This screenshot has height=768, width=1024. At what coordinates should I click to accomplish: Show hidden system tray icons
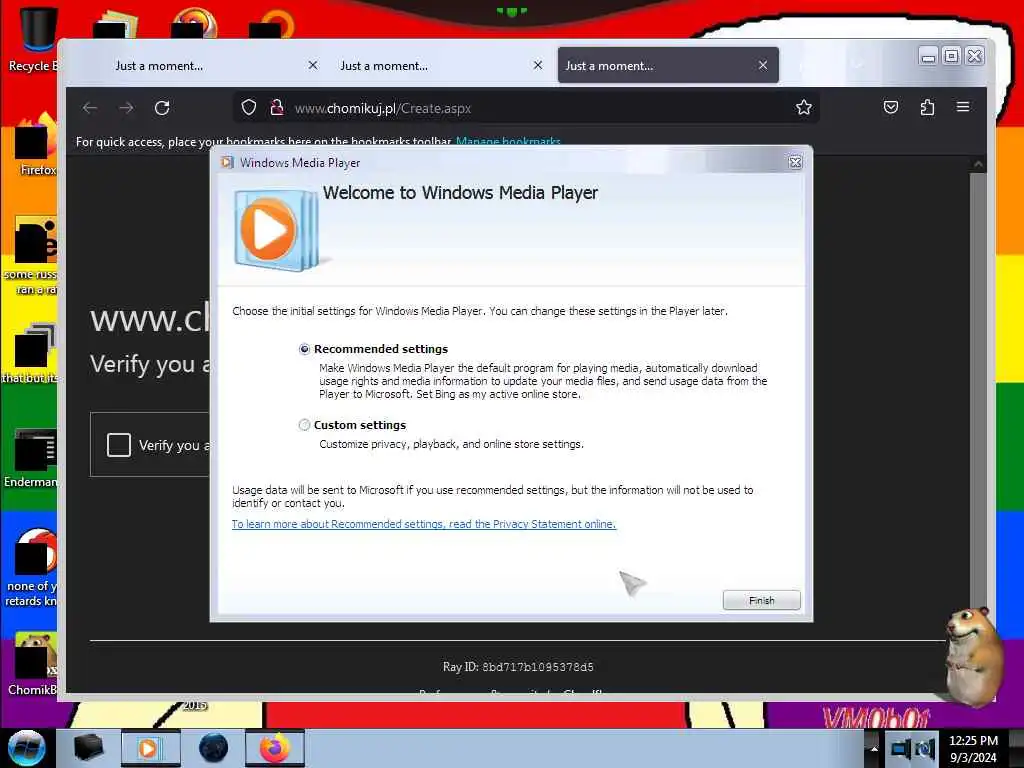[x=874, y=749]
